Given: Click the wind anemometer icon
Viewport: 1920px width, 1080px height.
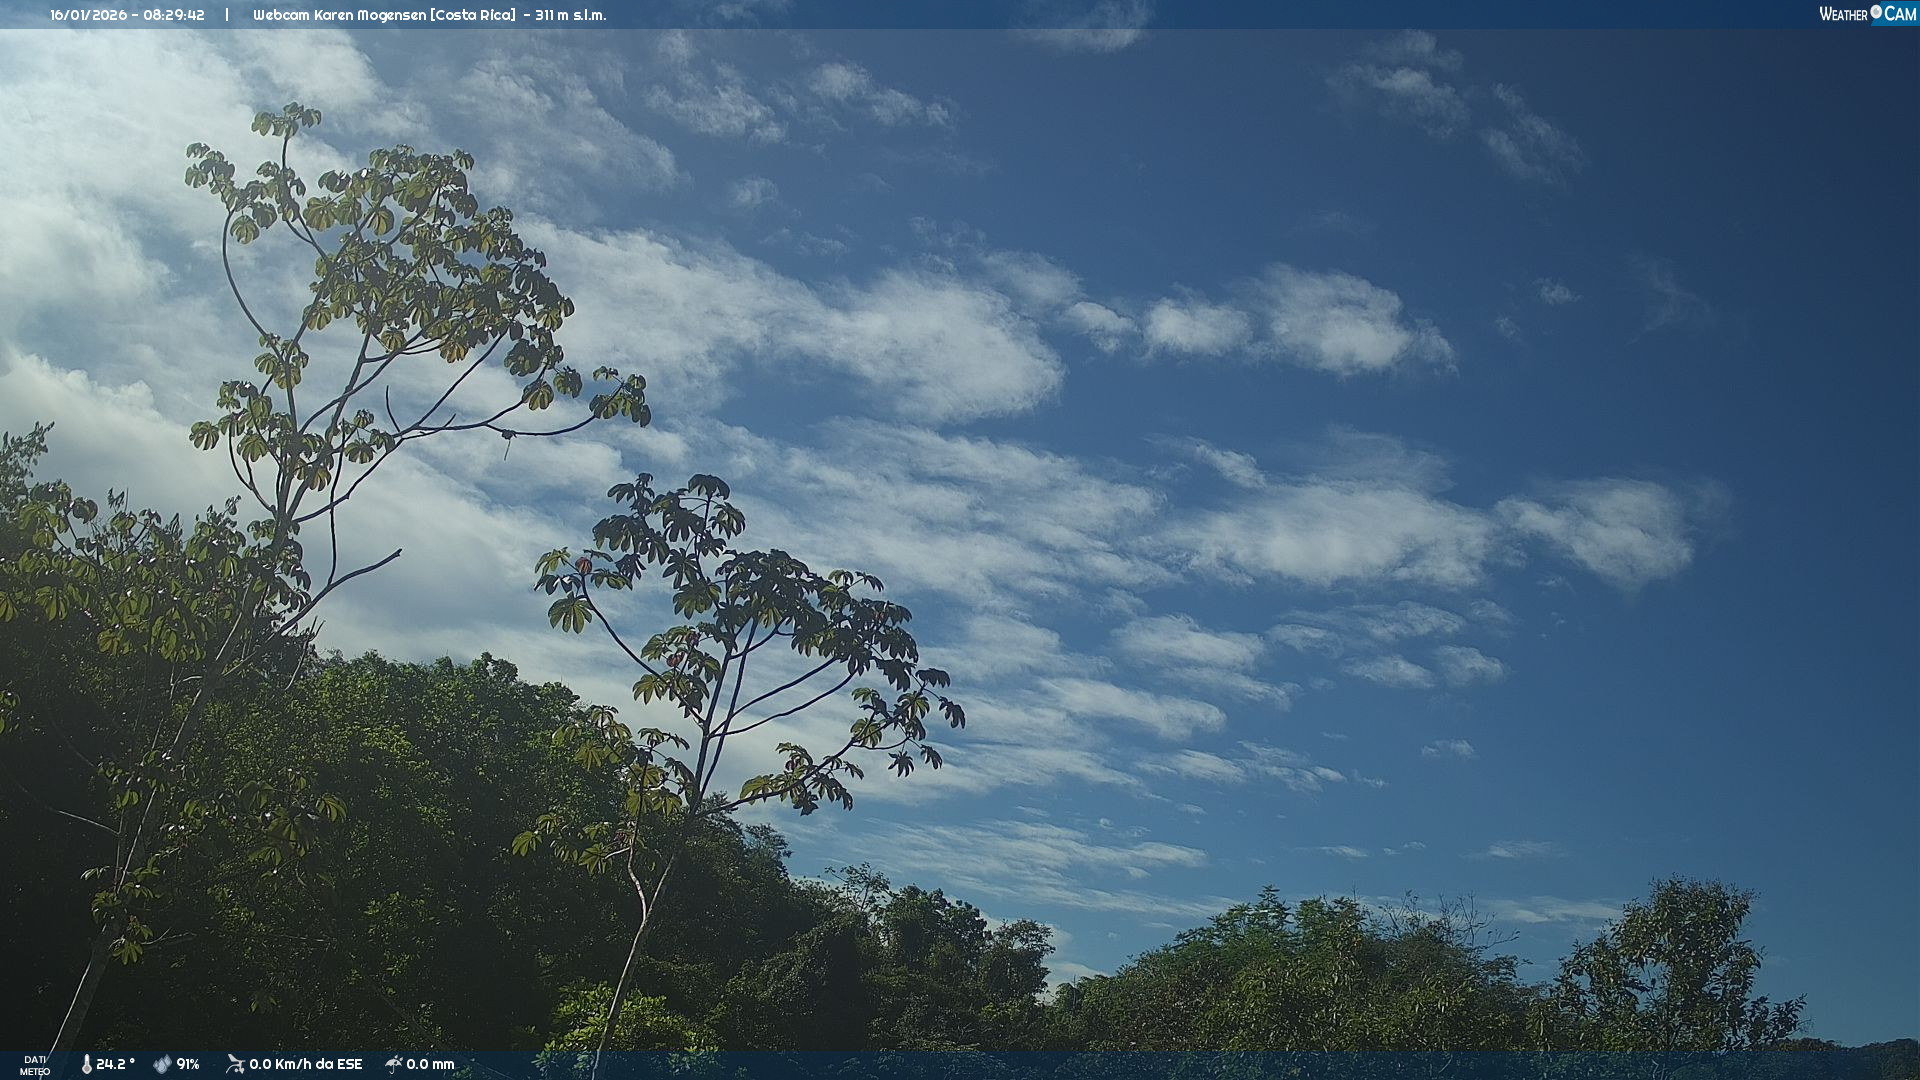Looking at the screenshot, I should coord(235,1064).
